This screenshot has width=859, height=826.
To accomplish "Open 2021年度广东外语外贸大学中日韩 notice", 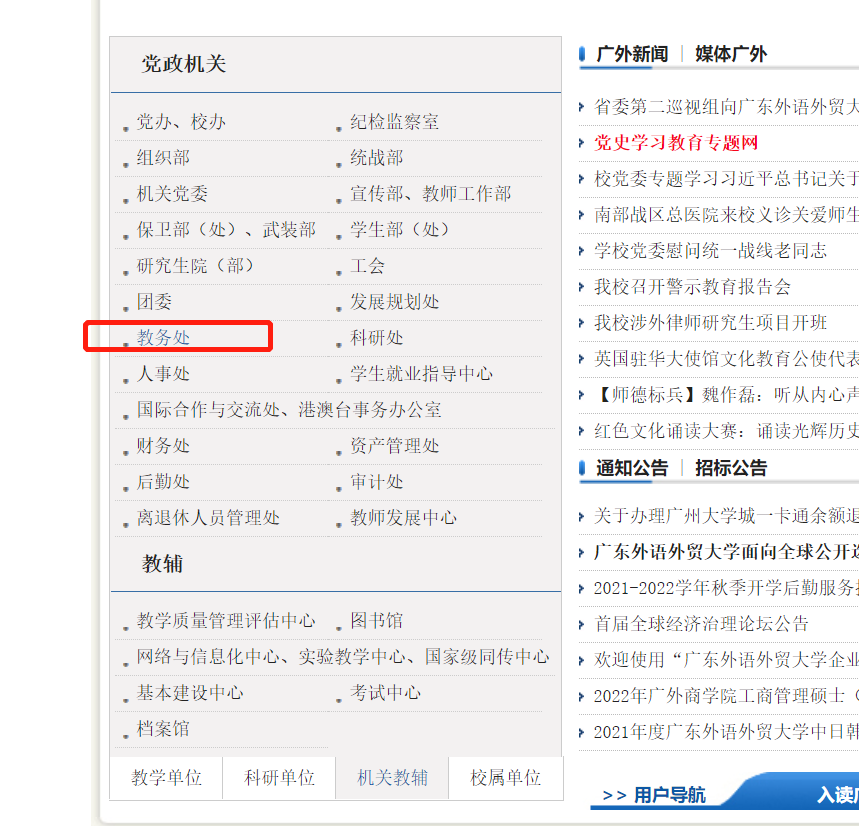I will (726, 732).
